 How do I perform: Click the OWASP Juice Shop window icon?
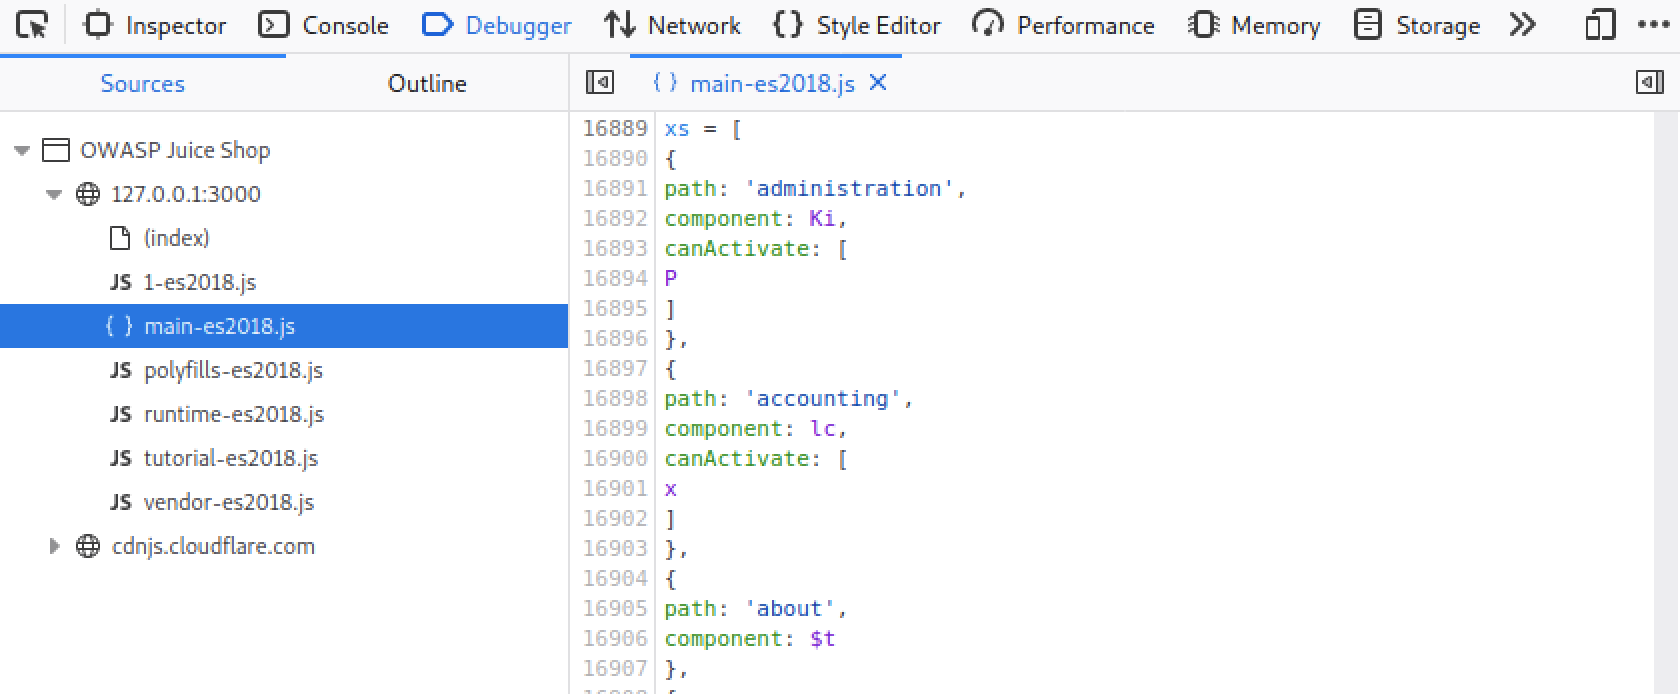click(x=56, y=151)
